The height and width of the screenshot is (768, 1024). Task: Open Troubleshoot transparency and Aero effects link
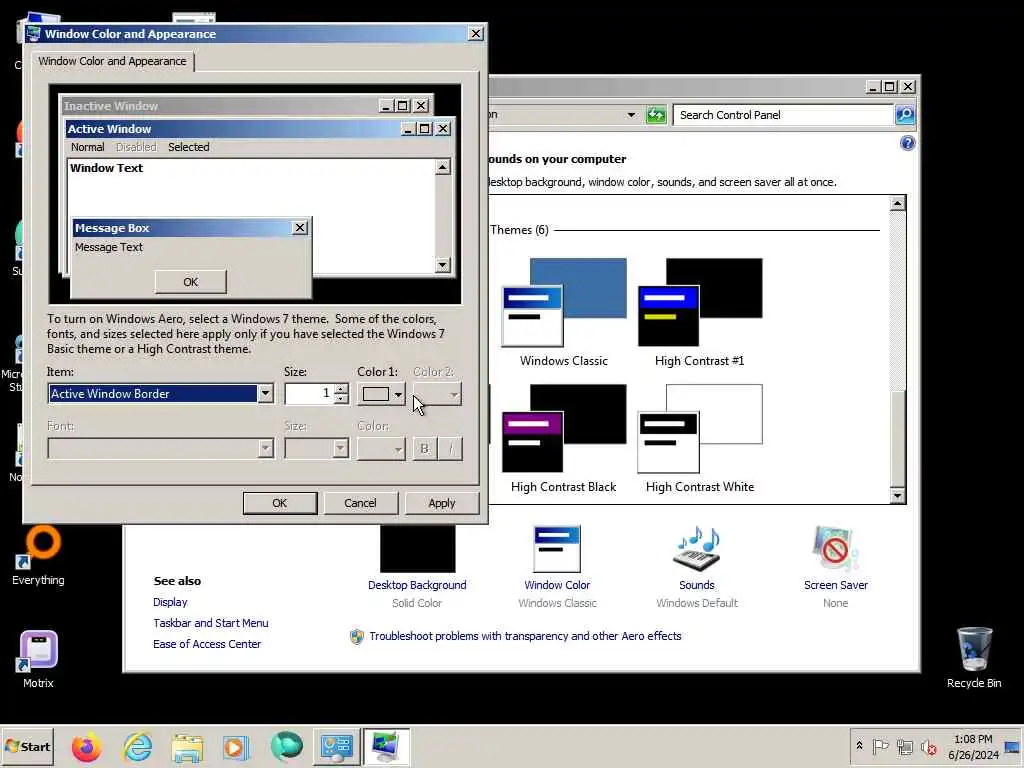pyautogui.click(x=525, y=636)
